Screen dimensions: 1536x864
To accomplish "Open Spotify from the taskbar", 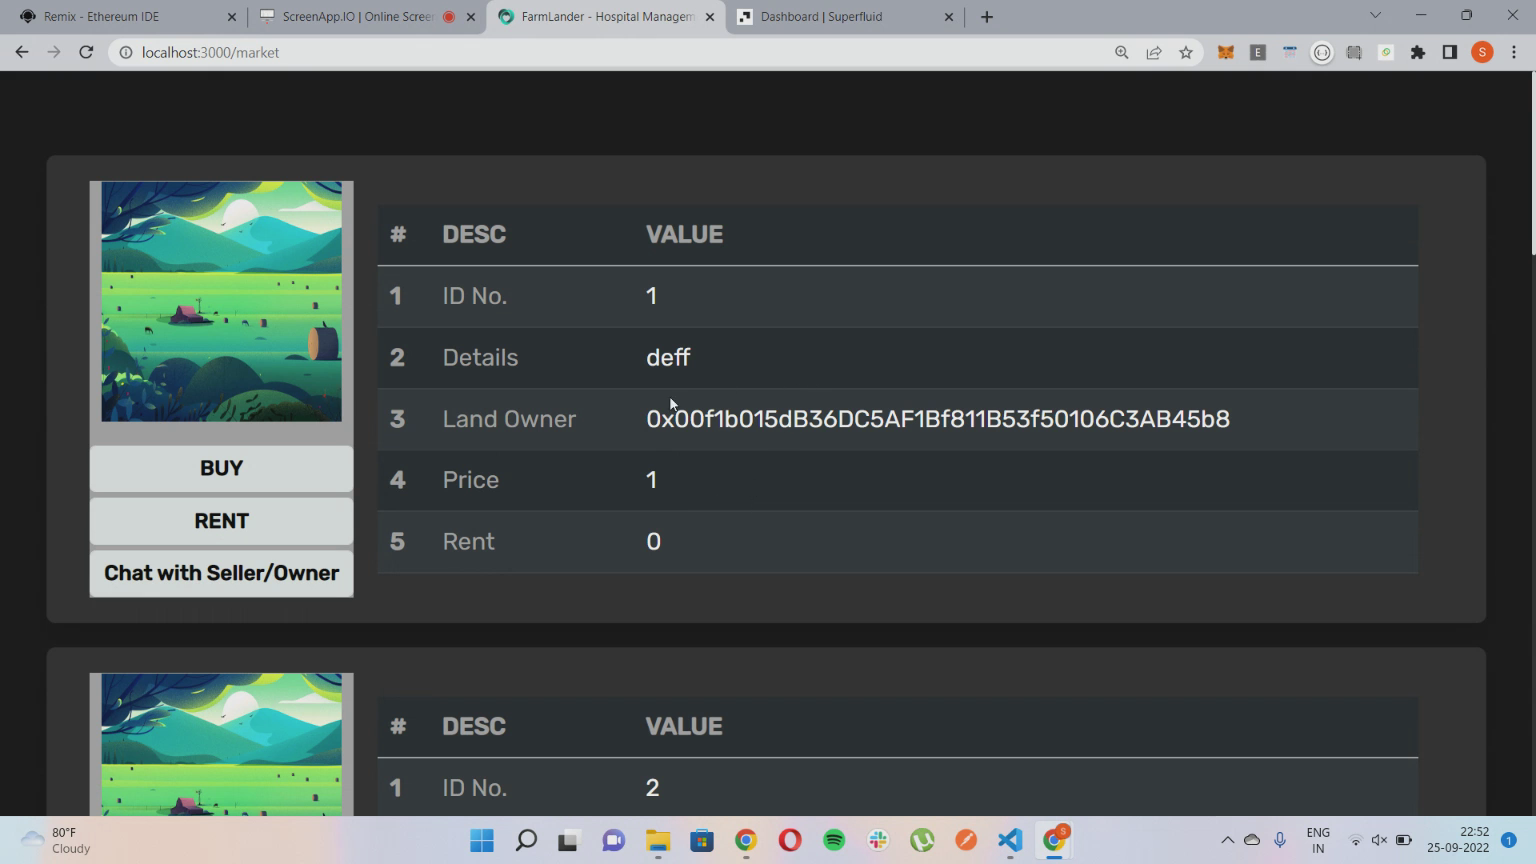I will (834, 840).
